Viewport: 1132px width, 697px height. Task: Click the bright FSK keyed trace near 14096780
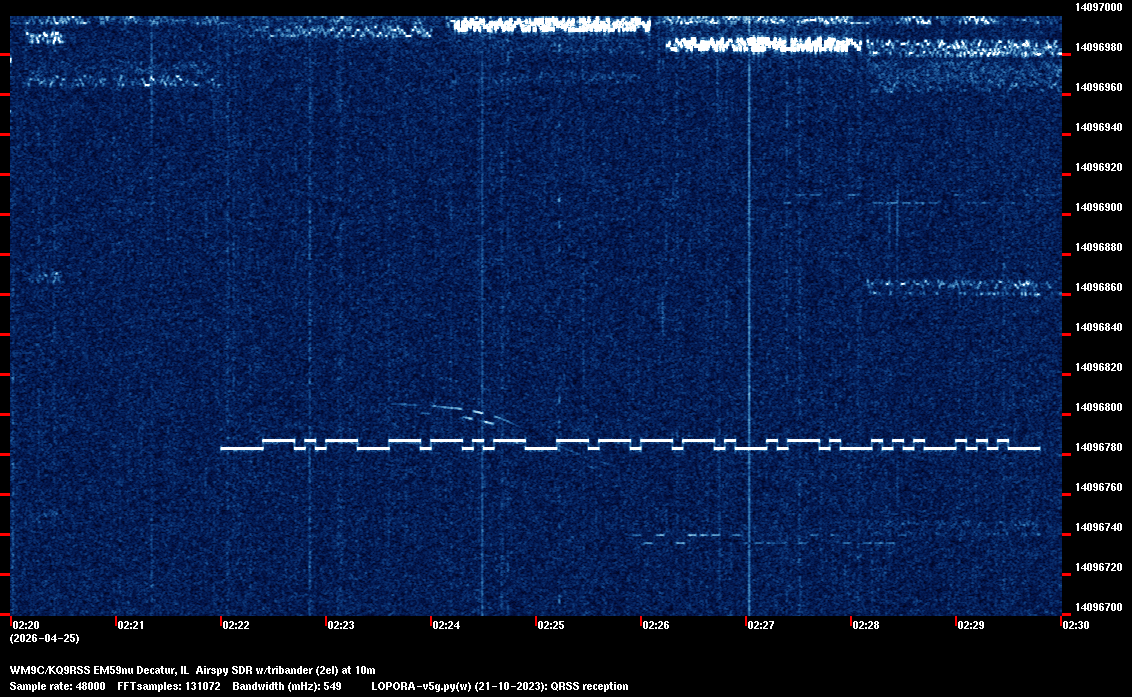pos(630,444)
